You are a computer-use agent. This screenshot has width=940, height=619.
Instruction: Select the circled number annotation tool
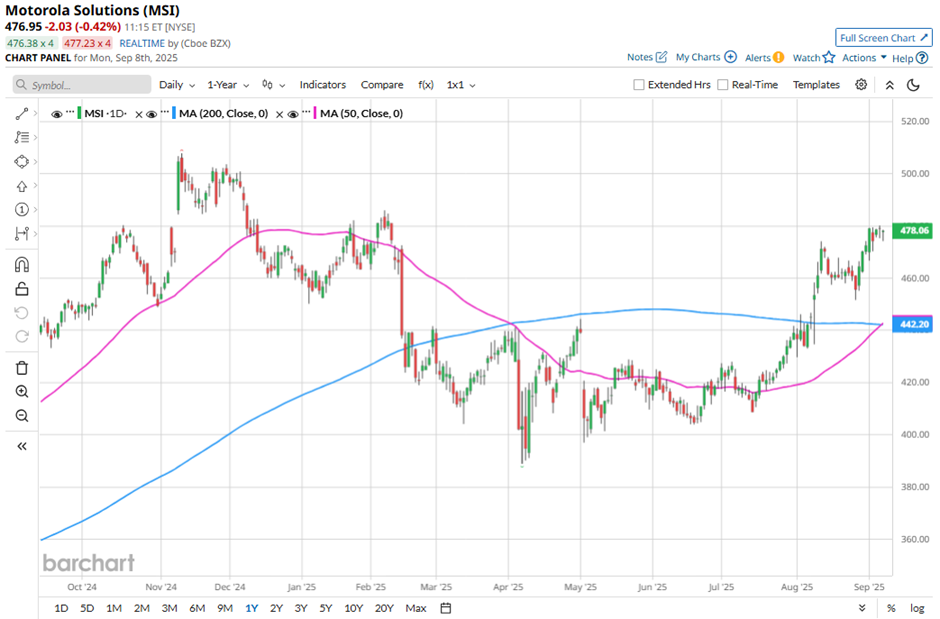point(22,209)
